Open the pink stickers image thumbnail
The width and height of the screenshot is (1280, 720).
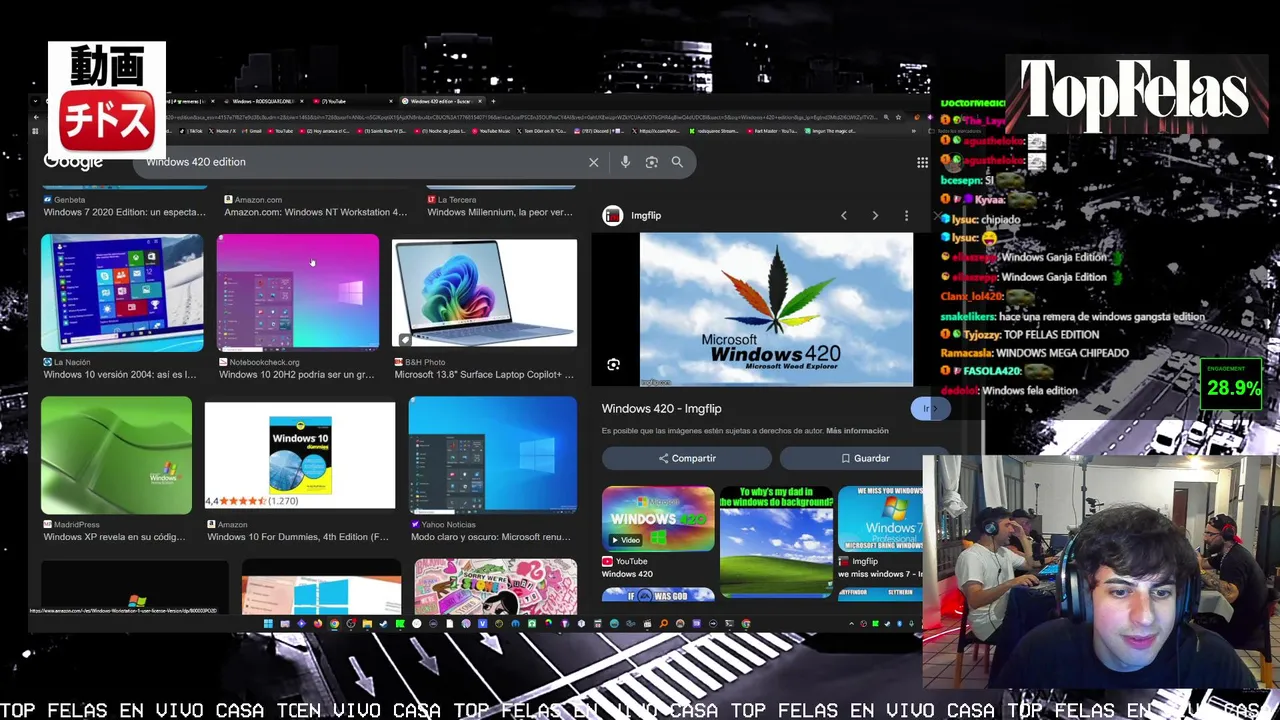pos(495,586)
